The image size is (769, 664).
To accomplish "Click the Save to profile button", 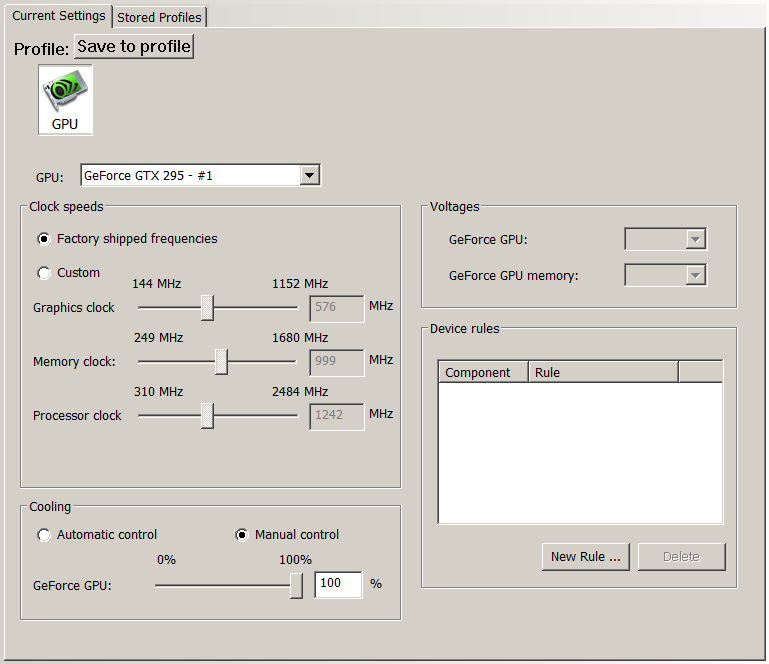I will click(x=134, y=47).
